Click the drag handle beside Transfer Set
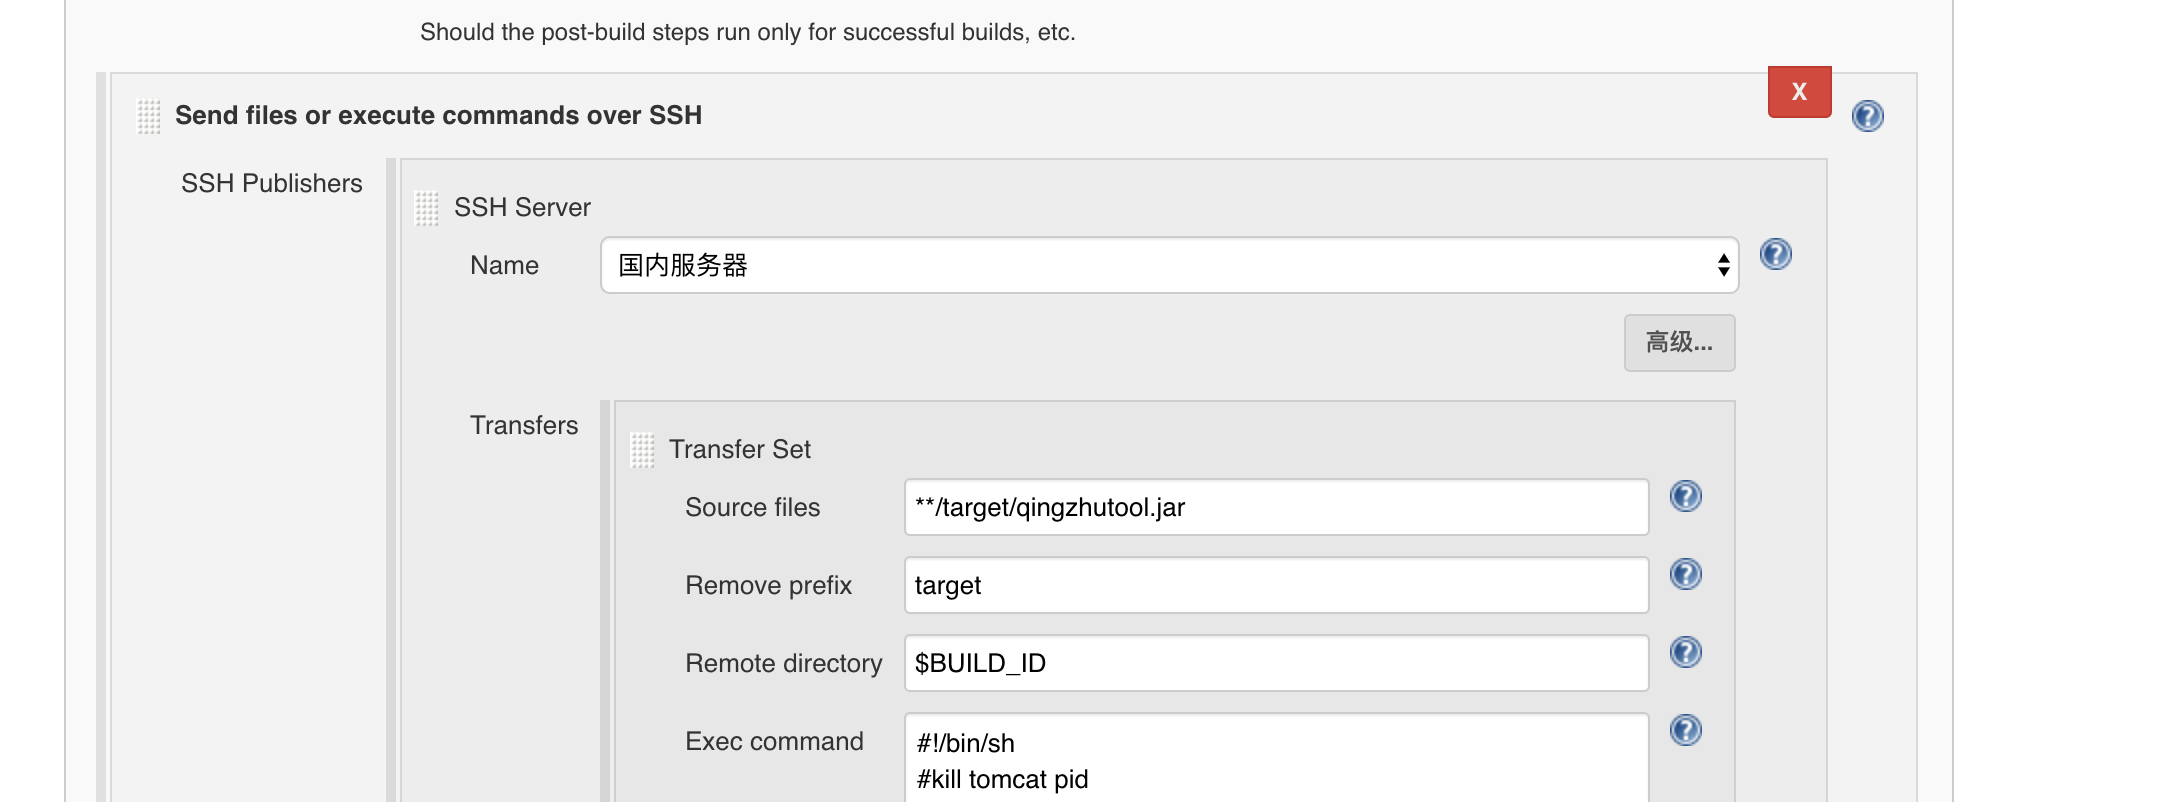This screenshot has height=802, width=2168. point(643,450)
